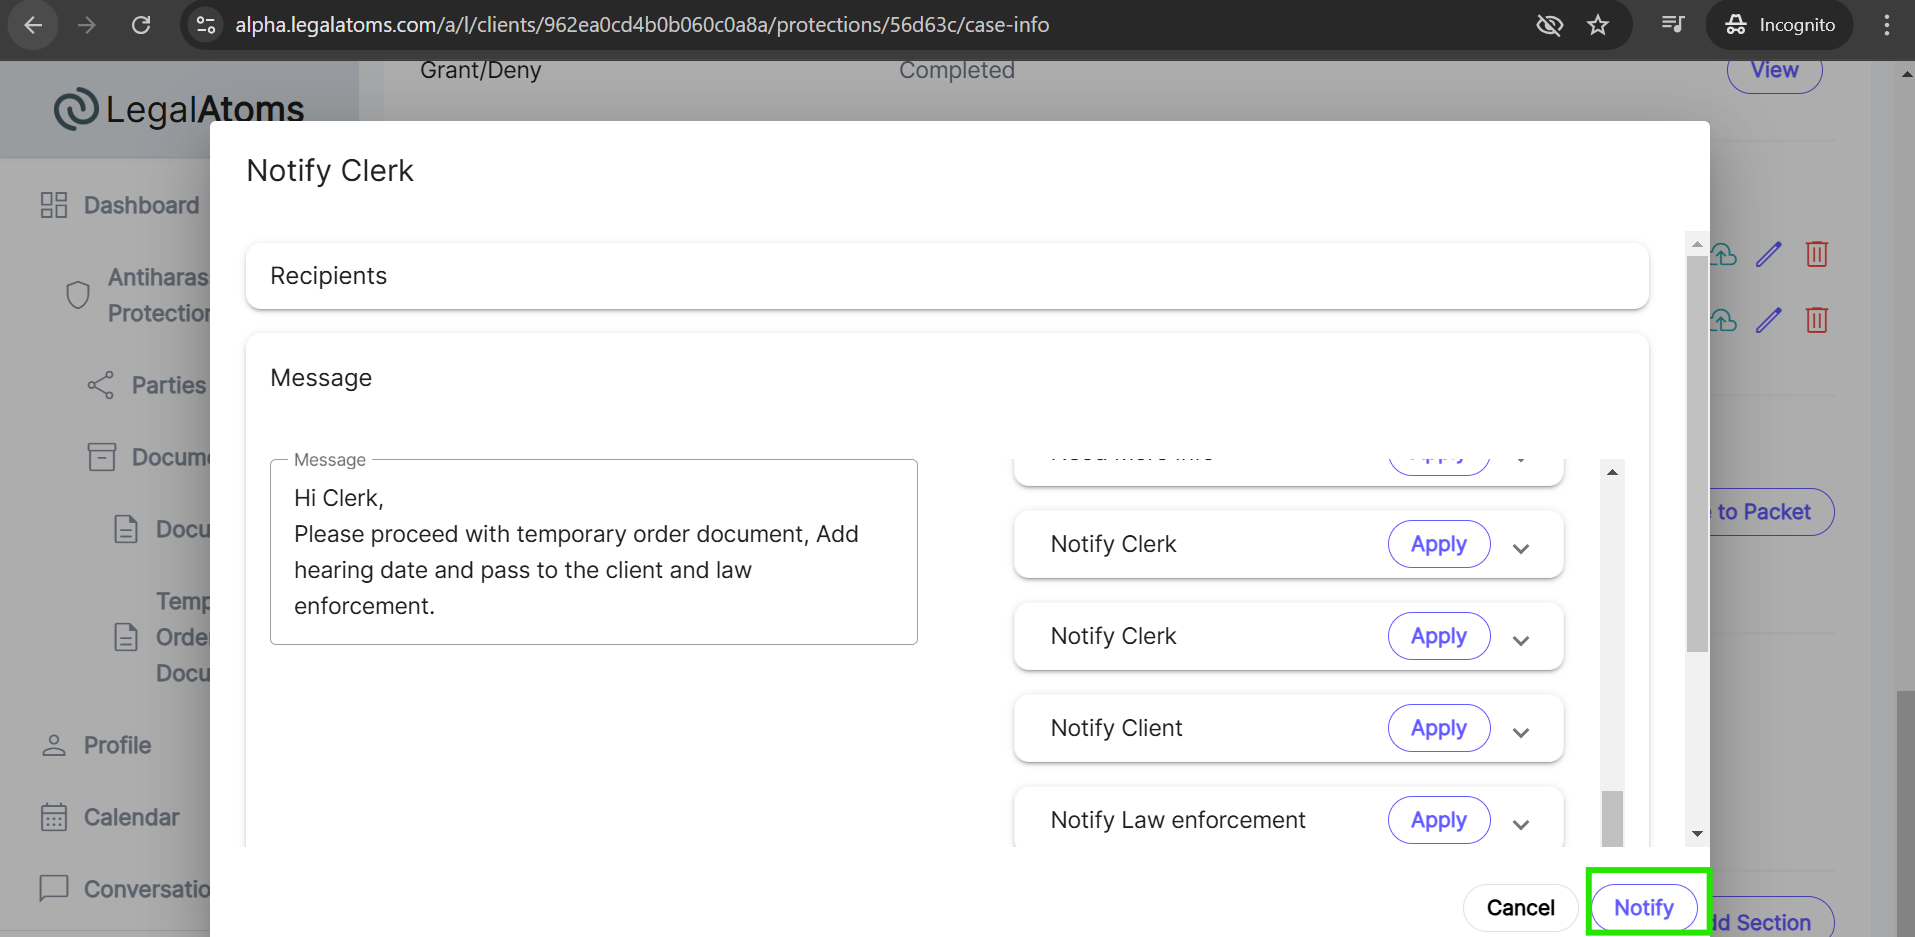Click the tracking protection eye icon
1915x937 pixels.
[x=1549, y=25]
